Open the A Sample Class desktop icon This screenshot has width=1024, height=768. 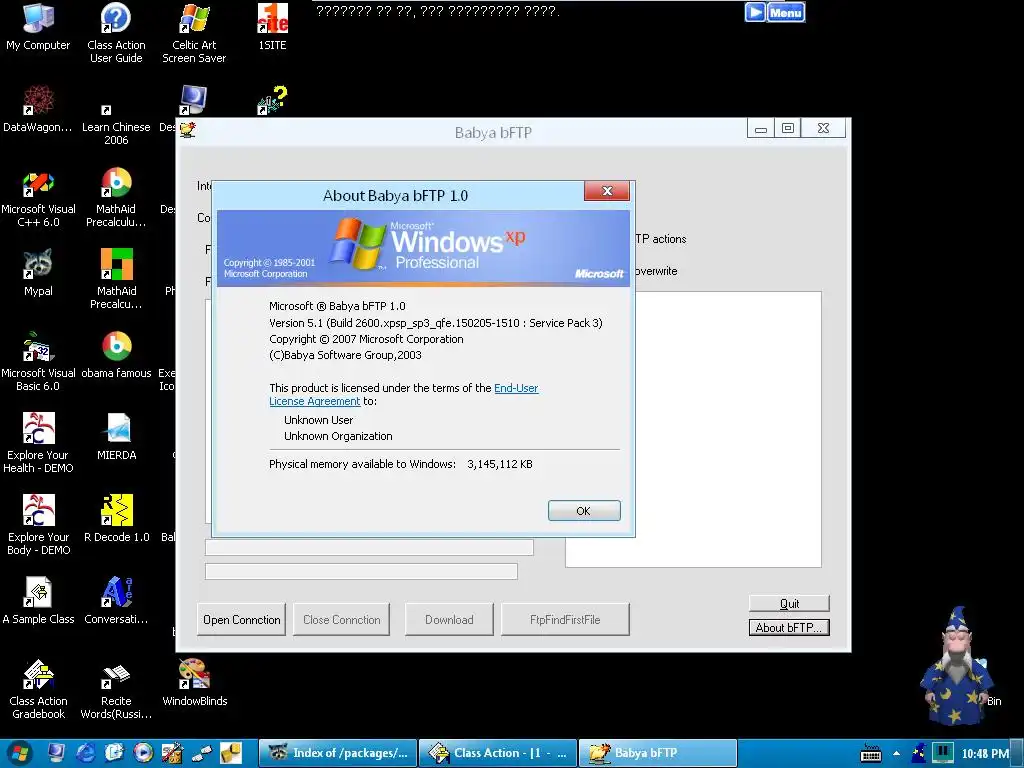(x=38, y=601)
